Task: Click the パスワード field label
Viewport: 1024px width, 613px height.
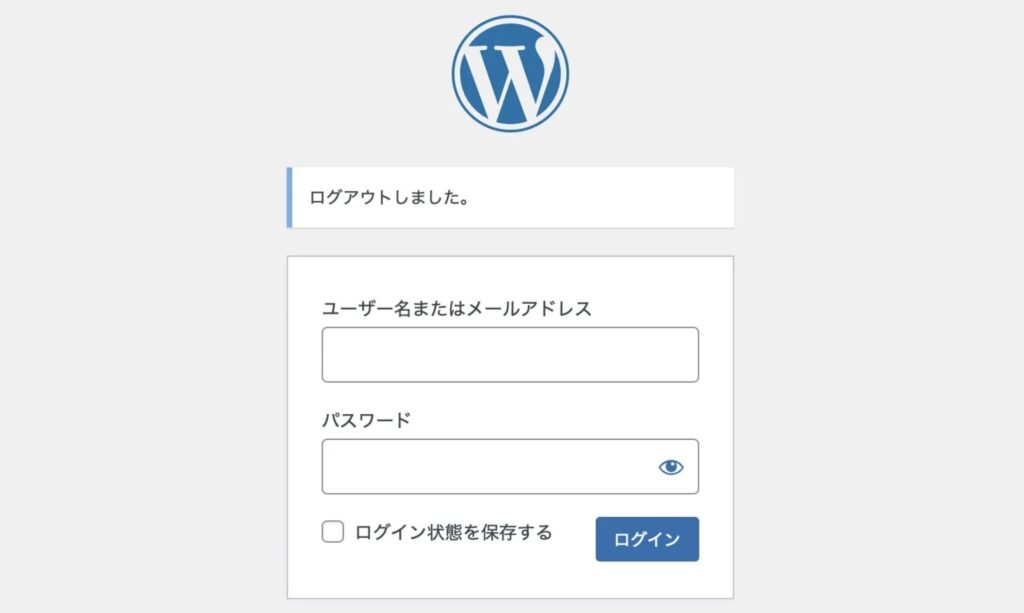Action: click(366, 421)
